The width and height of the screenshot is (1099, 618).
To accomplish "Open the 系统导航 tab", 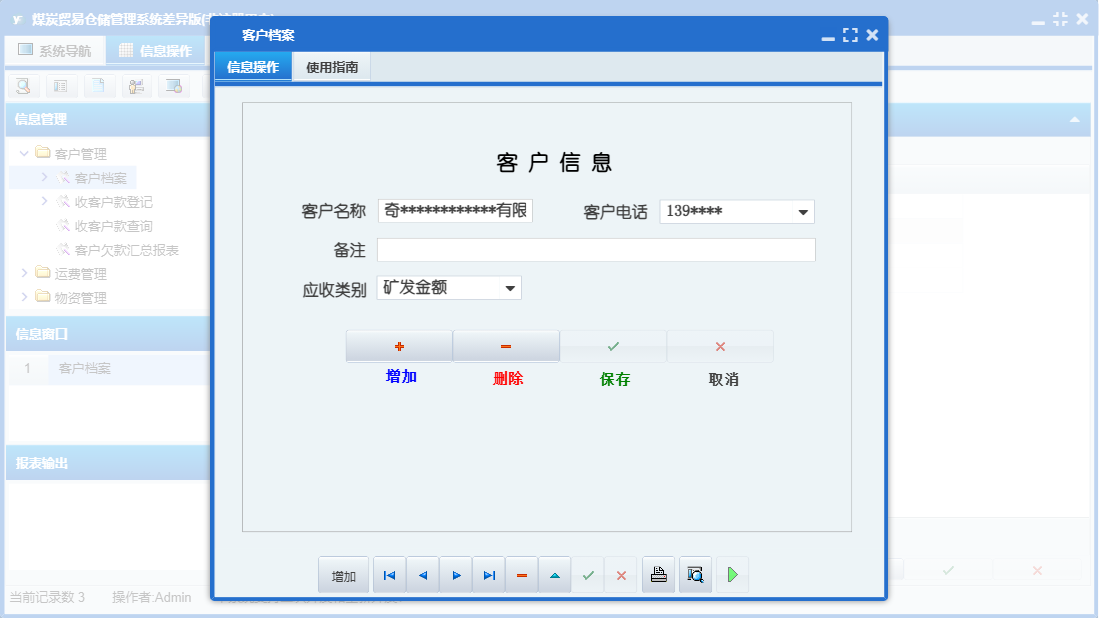I will [x=55, y=49].
